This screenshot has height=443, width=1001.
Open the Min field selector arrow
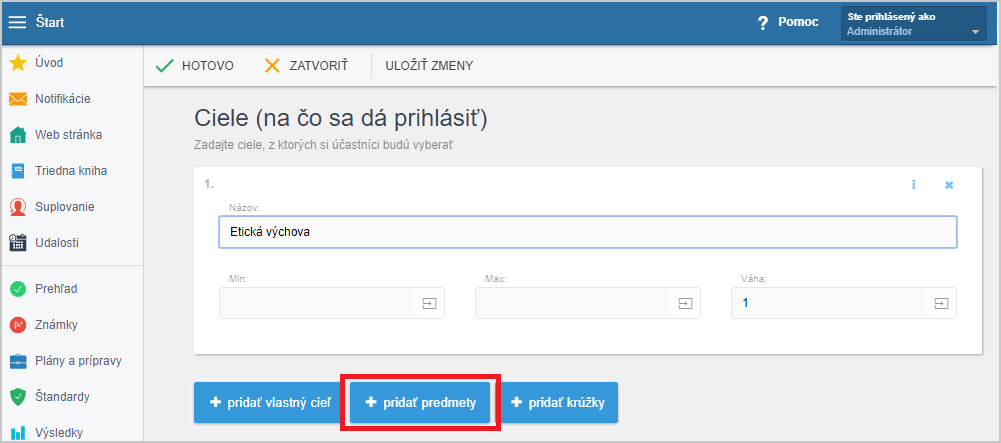pos(430,303)
